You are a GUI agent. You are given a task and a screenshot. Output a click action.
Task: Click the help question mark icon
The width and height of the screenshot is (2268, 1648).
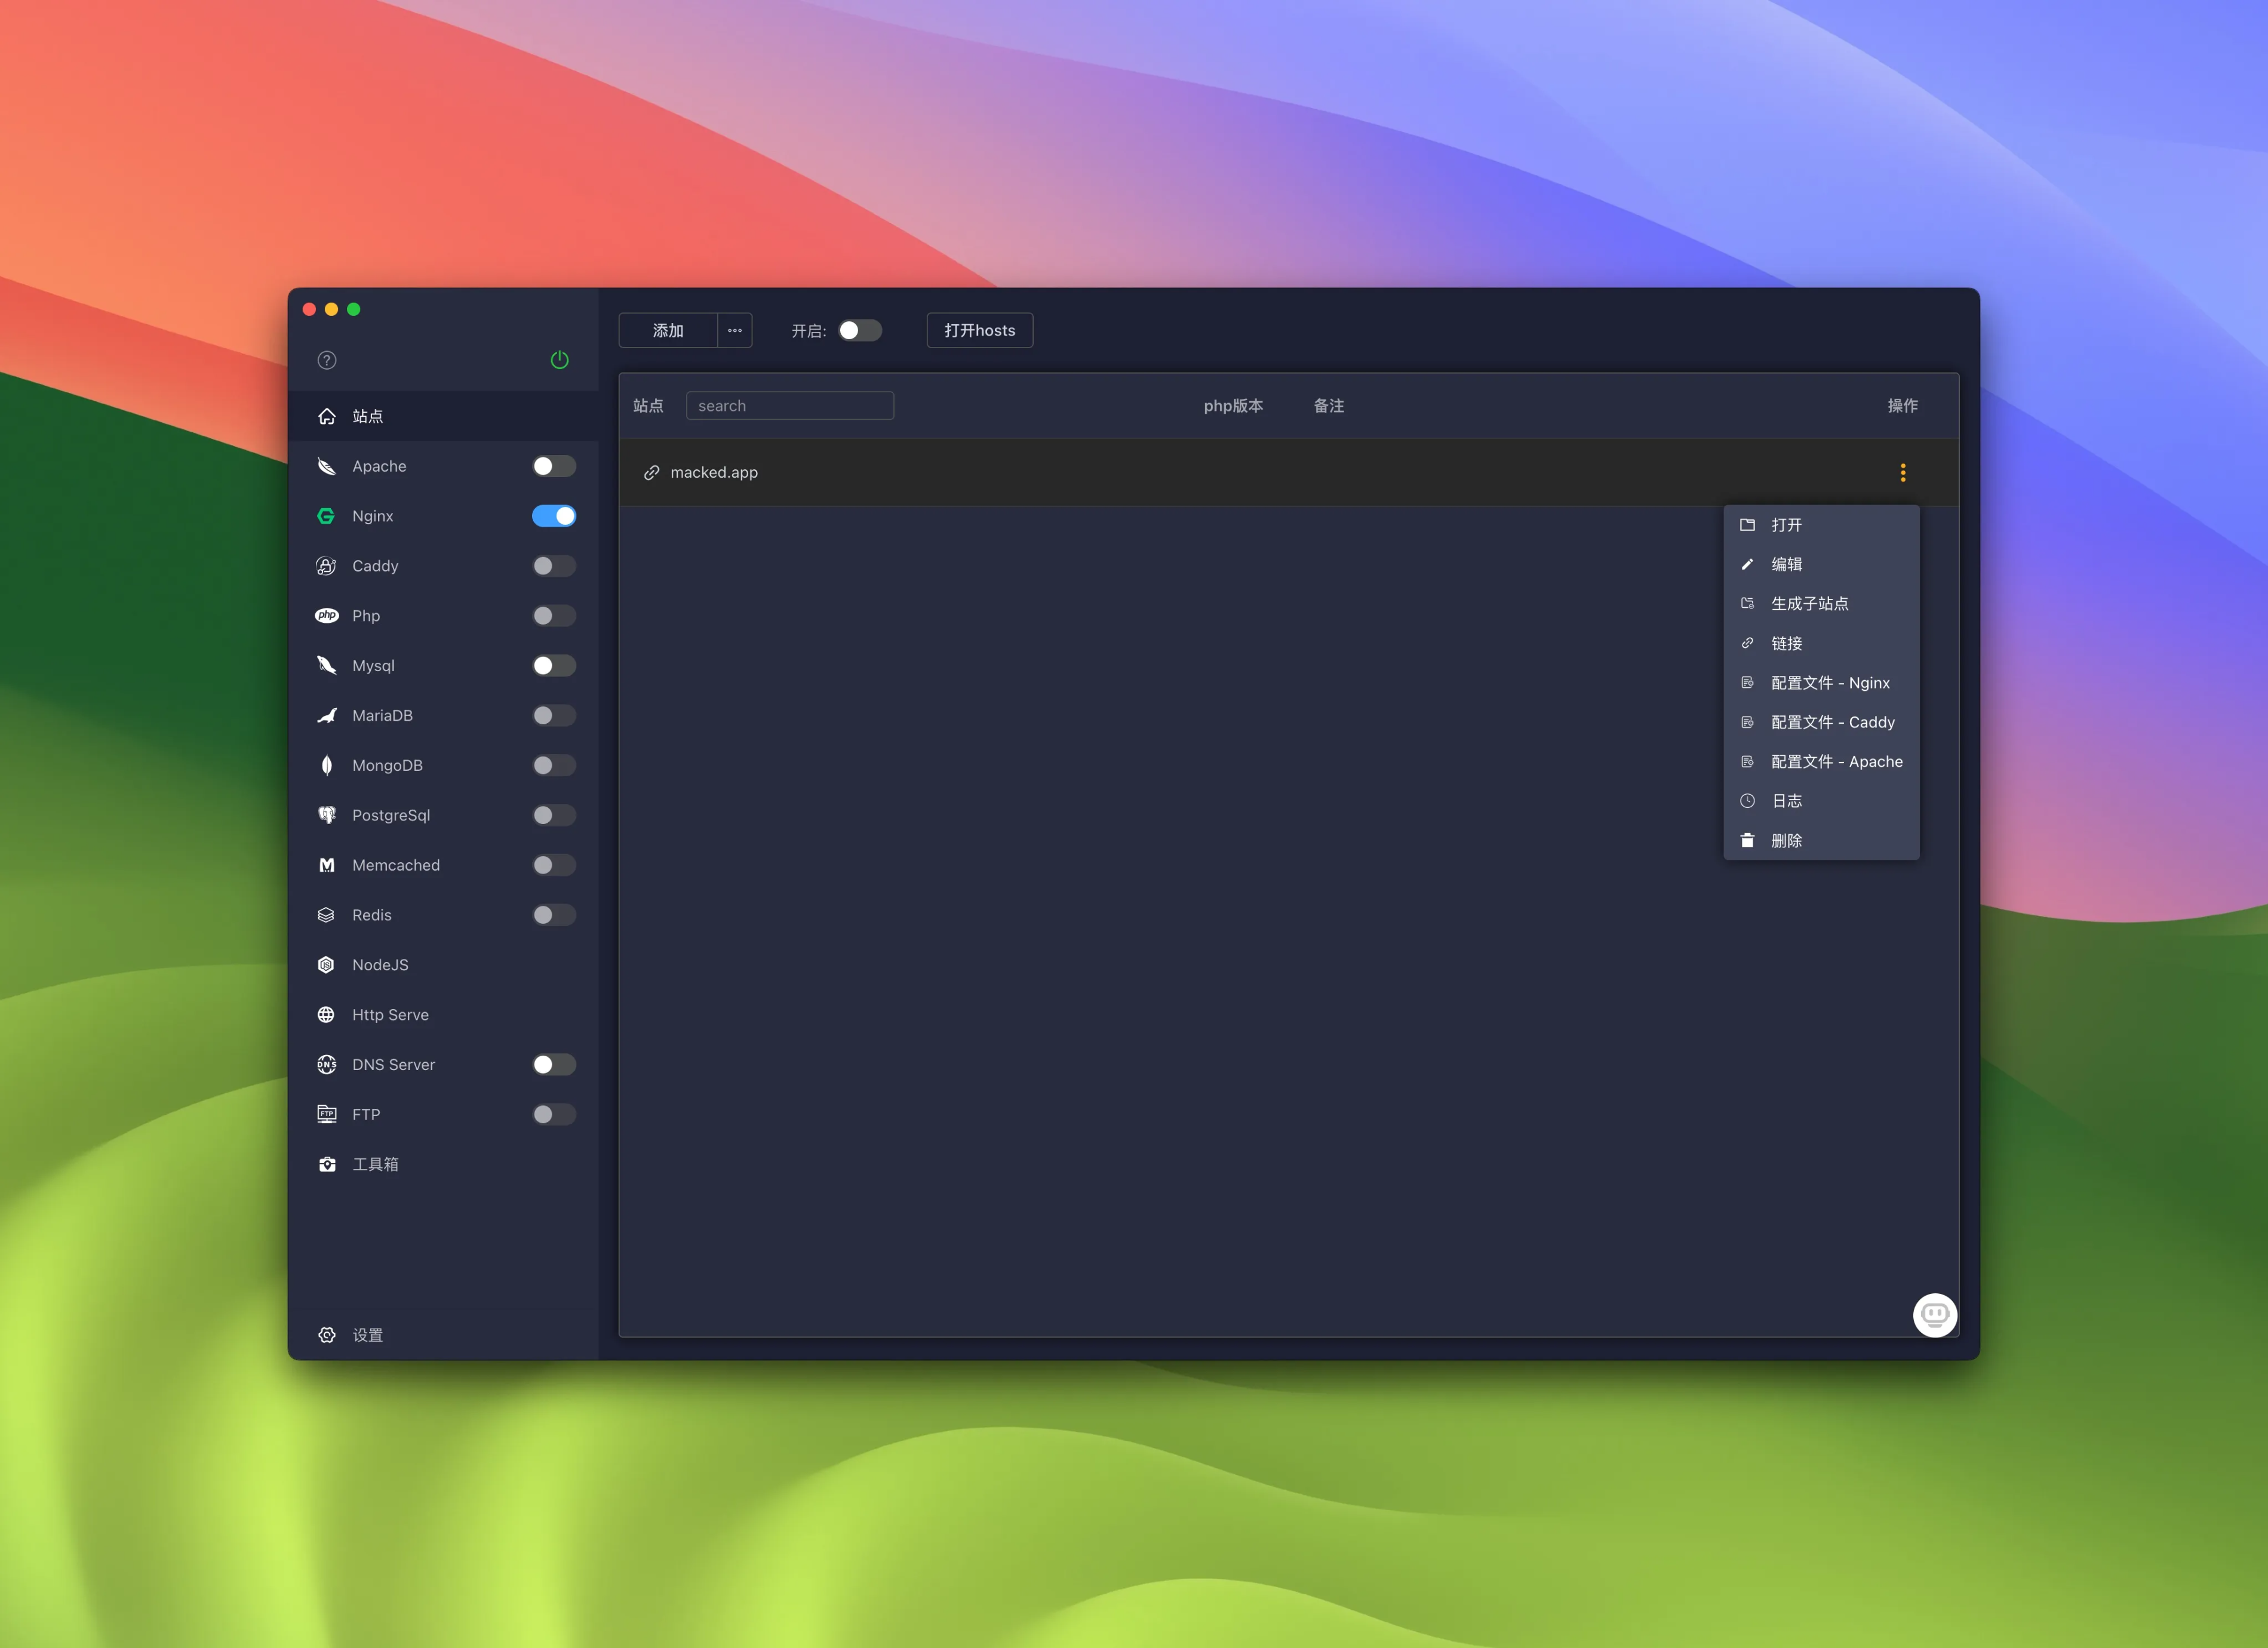327,360
